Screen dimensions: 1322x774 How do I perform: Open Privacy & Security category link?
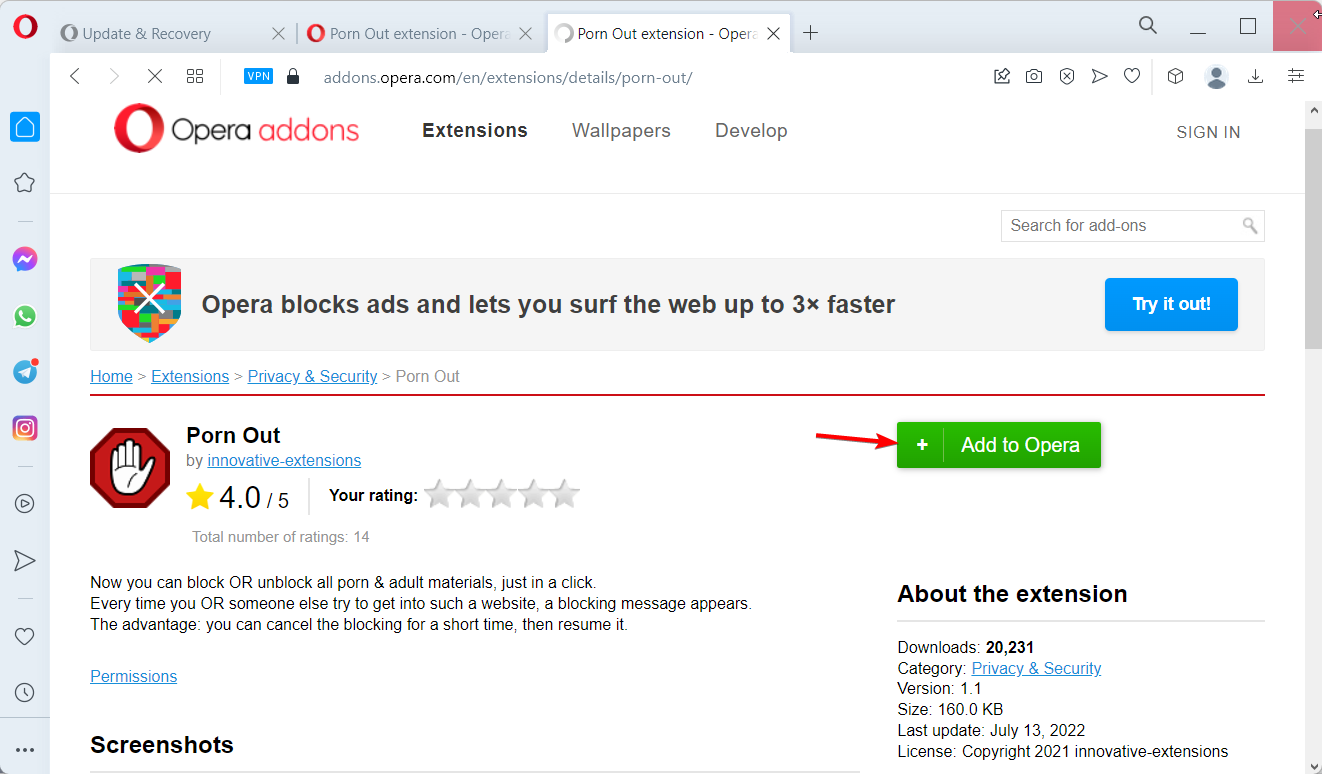point(1036,668)
